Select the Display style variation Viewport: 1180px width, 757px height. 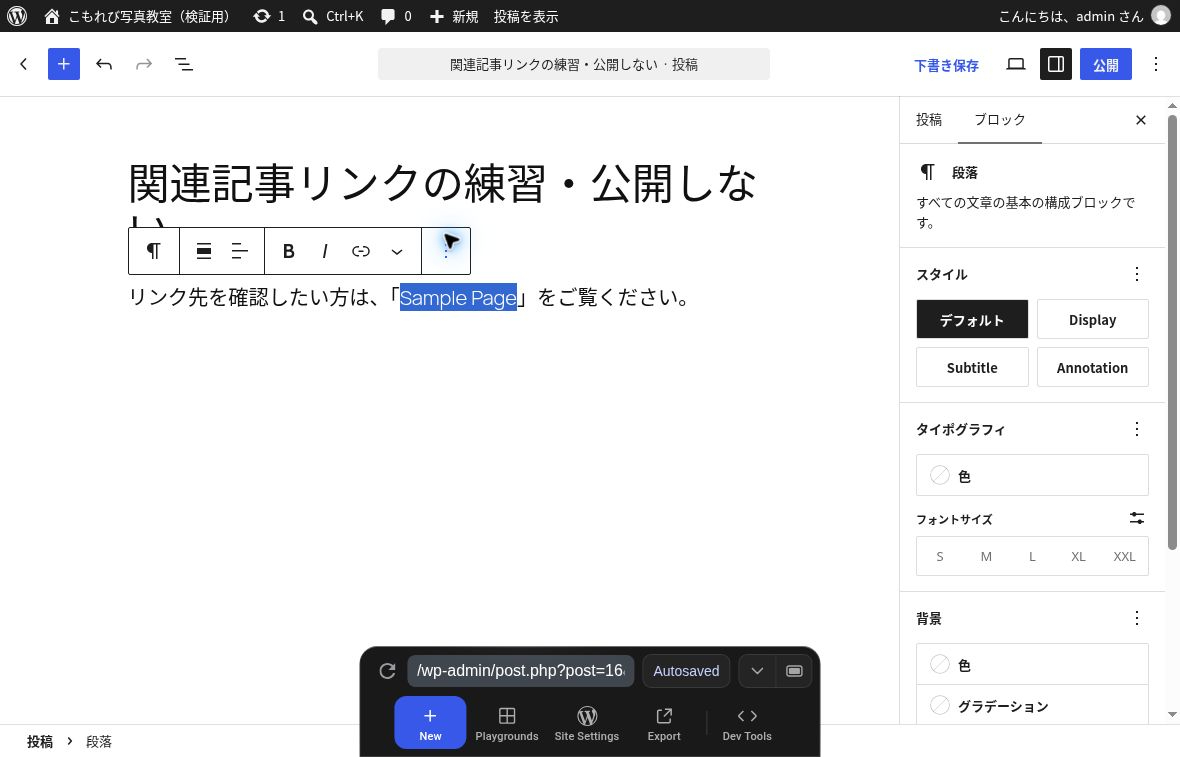[x=1093, y=320]
